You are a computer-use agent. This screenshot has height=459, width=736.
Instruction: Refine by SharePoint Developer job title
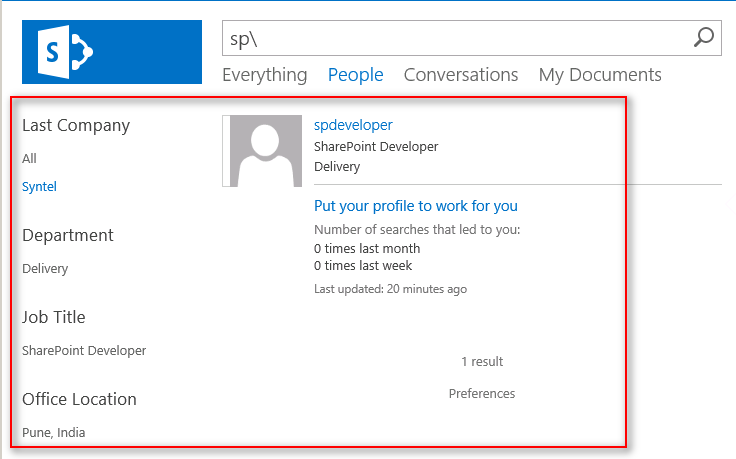[84, 351]
